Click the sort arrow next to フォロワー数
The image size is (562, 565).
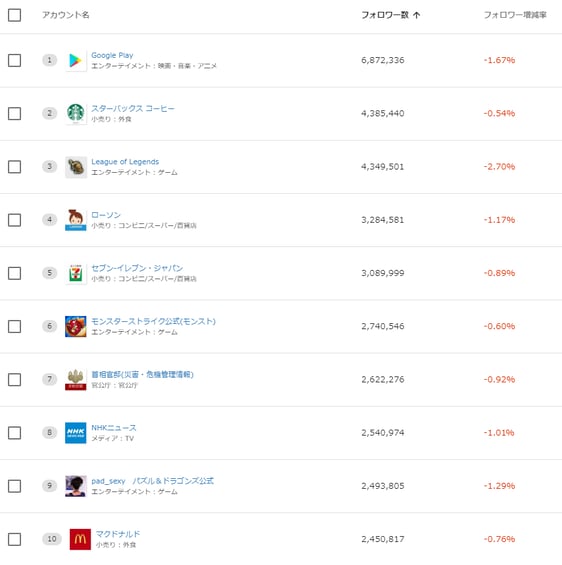[416, 15]
